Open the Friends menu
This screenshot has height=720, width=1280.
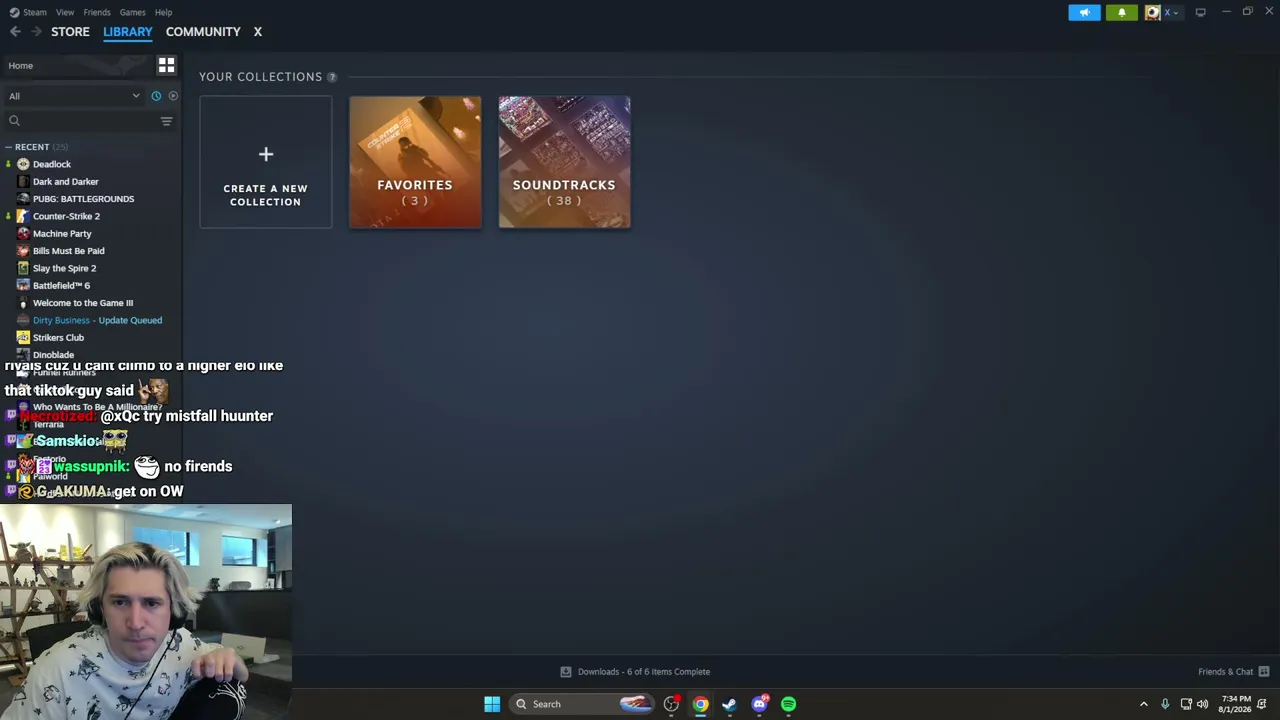tap(97, 12)
